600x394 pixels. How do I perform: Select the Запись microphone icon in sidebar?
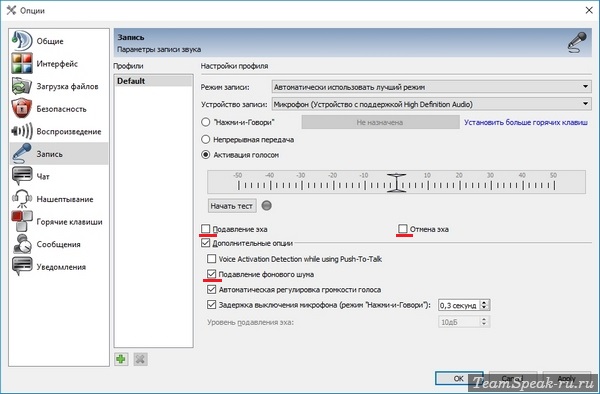click(22, 154)
